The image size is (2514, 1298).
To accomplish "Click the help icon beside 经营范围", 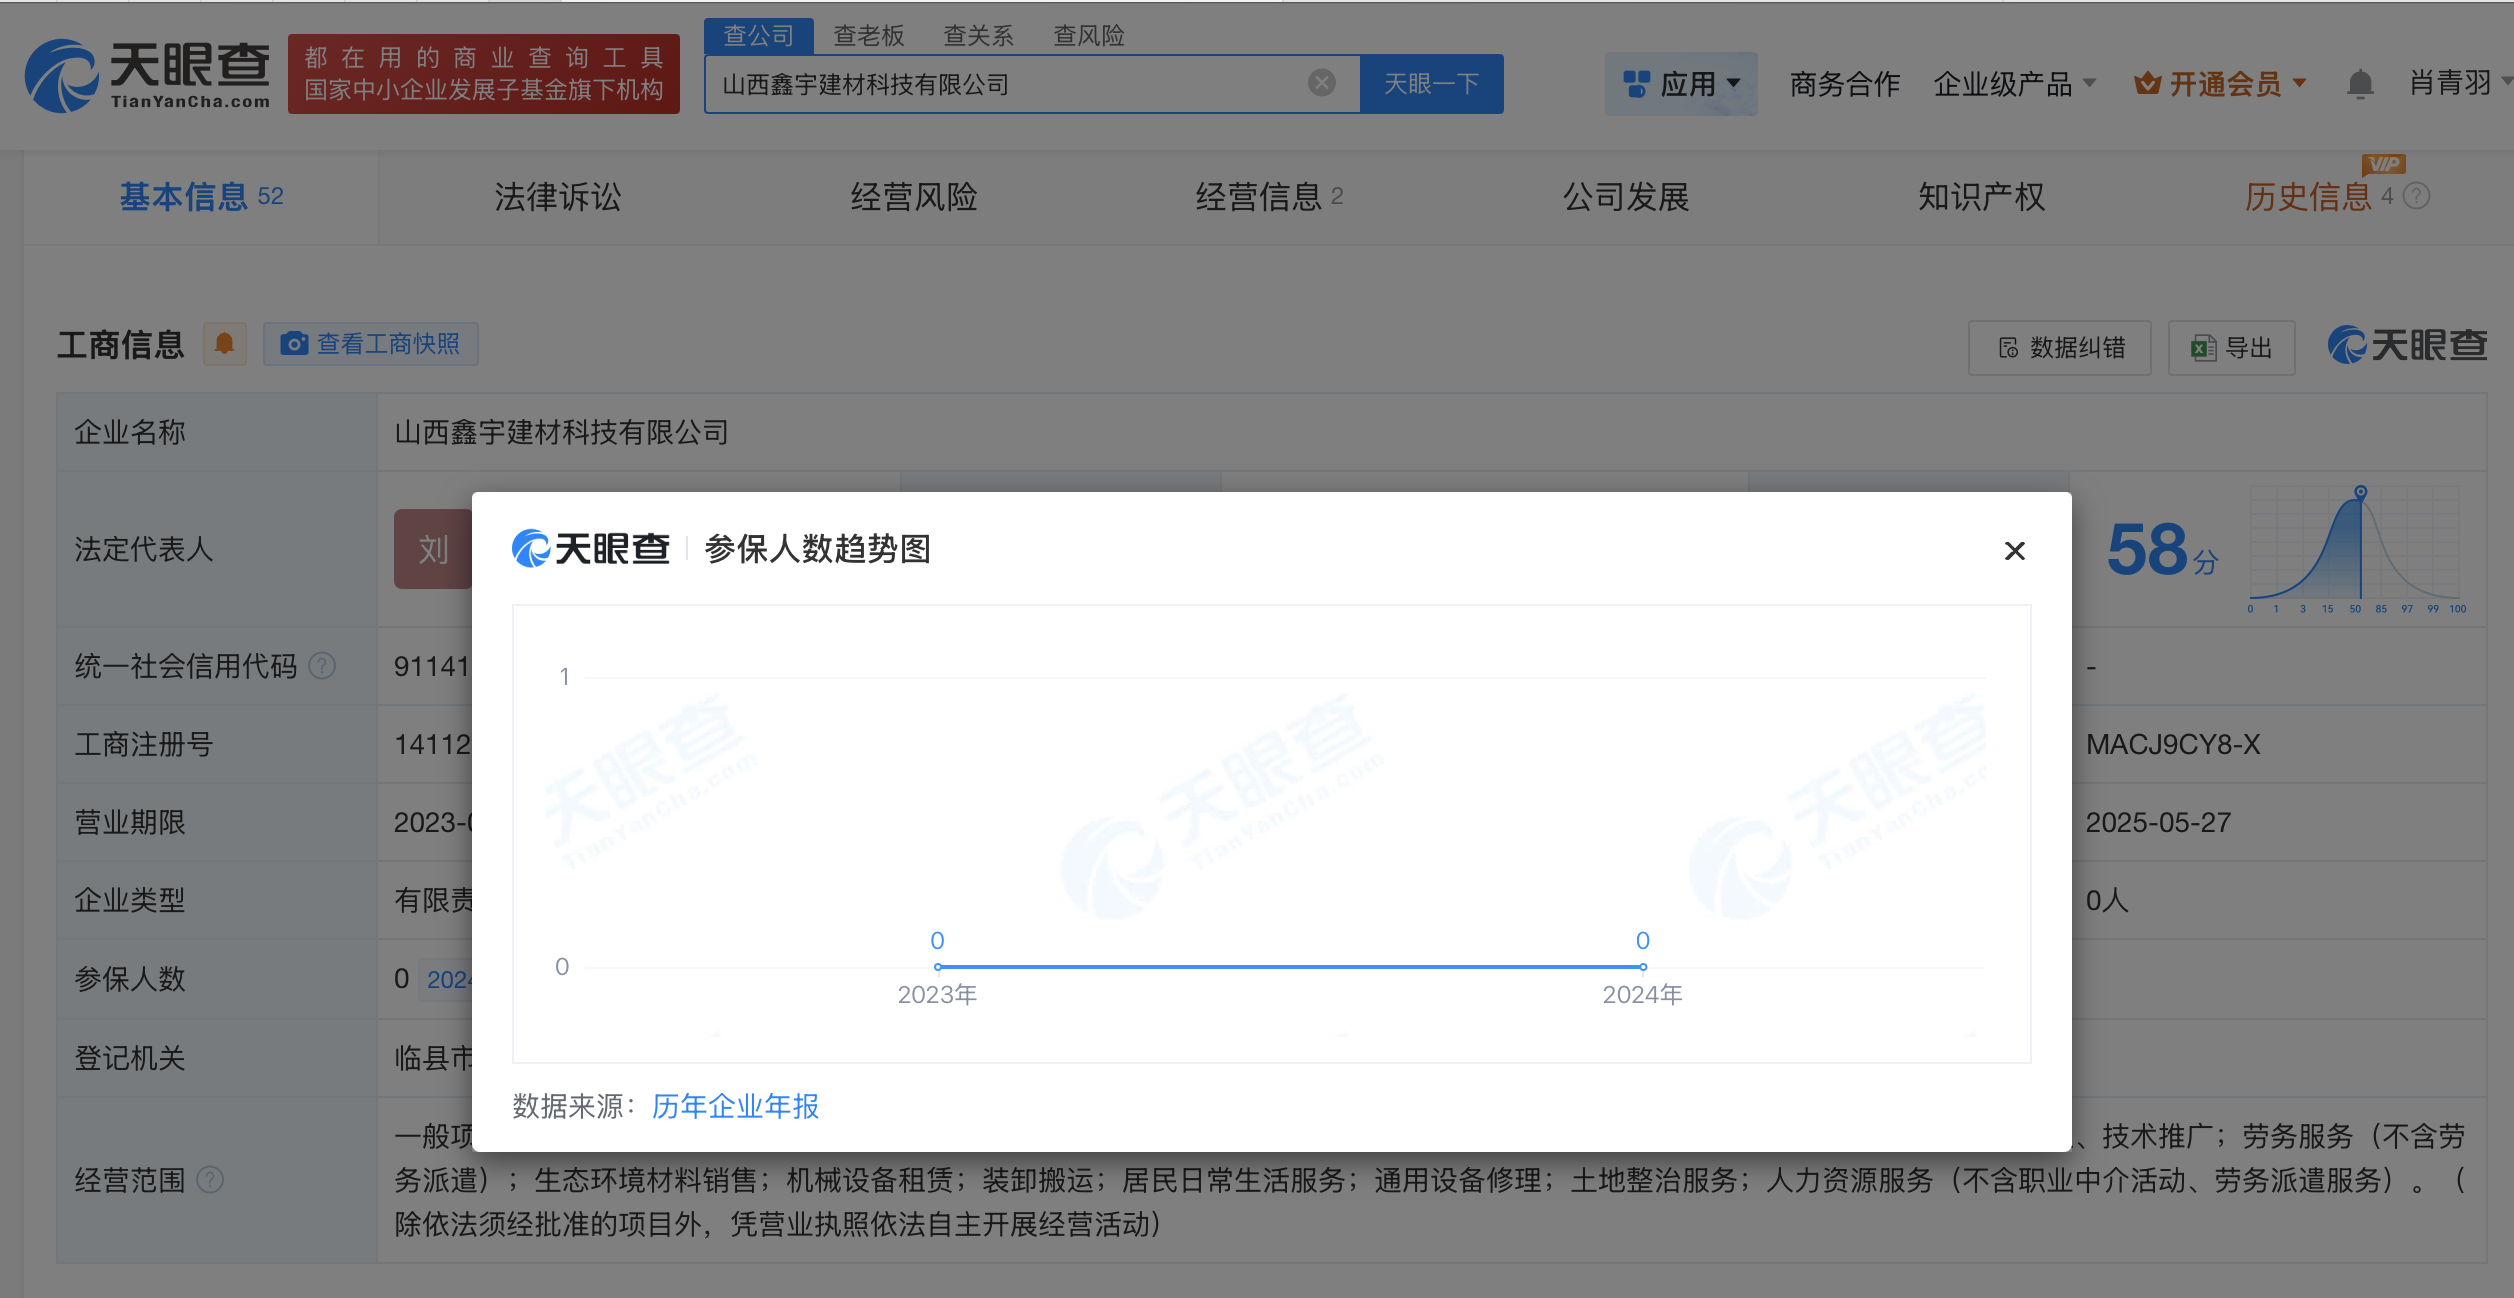I will (210, 1180).
